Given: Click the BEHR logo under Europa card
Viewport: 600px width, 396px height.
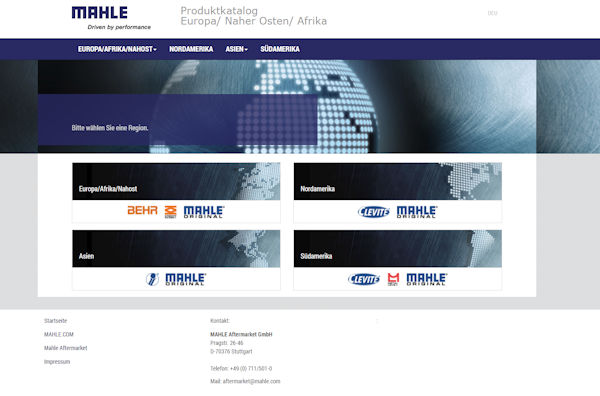Looking at the screenshot, I should [142, 210].
